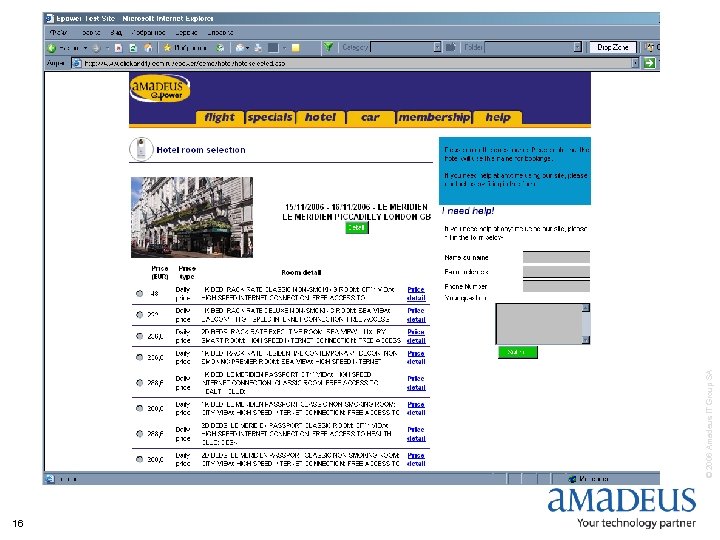
Task: Click the "I need help!" heading
Action: pyautogui.click(x=468, y=211)
